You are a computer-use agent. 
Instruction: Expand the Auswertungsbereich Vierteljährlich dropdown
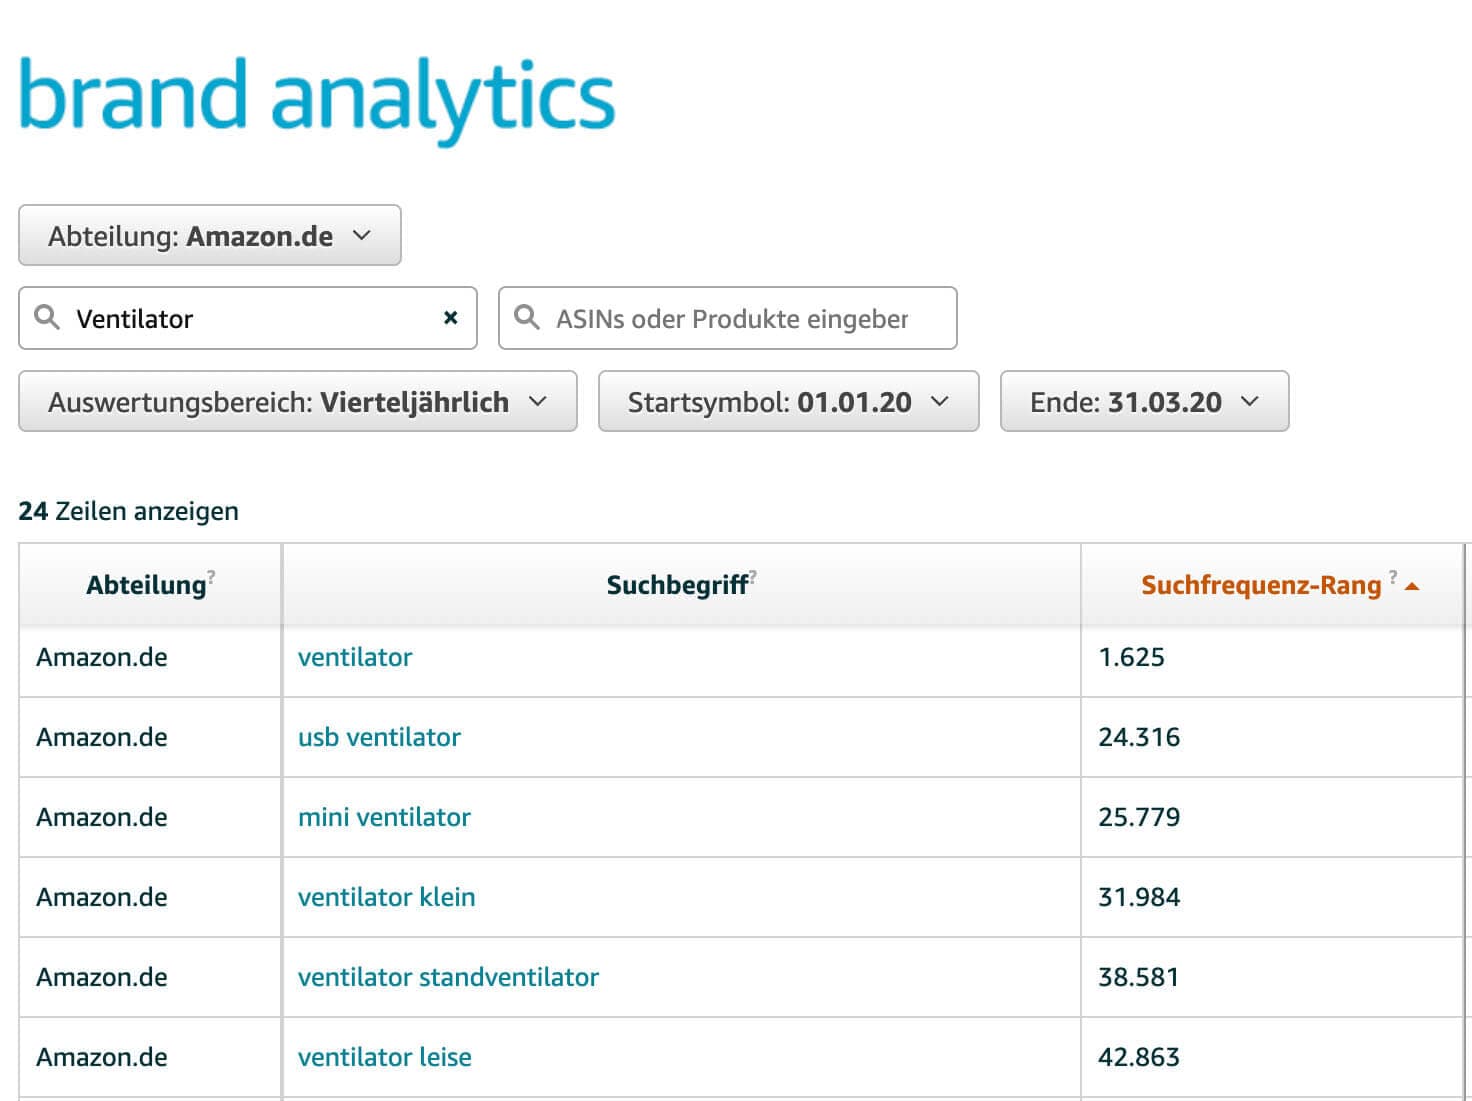(x=297, y=402)
